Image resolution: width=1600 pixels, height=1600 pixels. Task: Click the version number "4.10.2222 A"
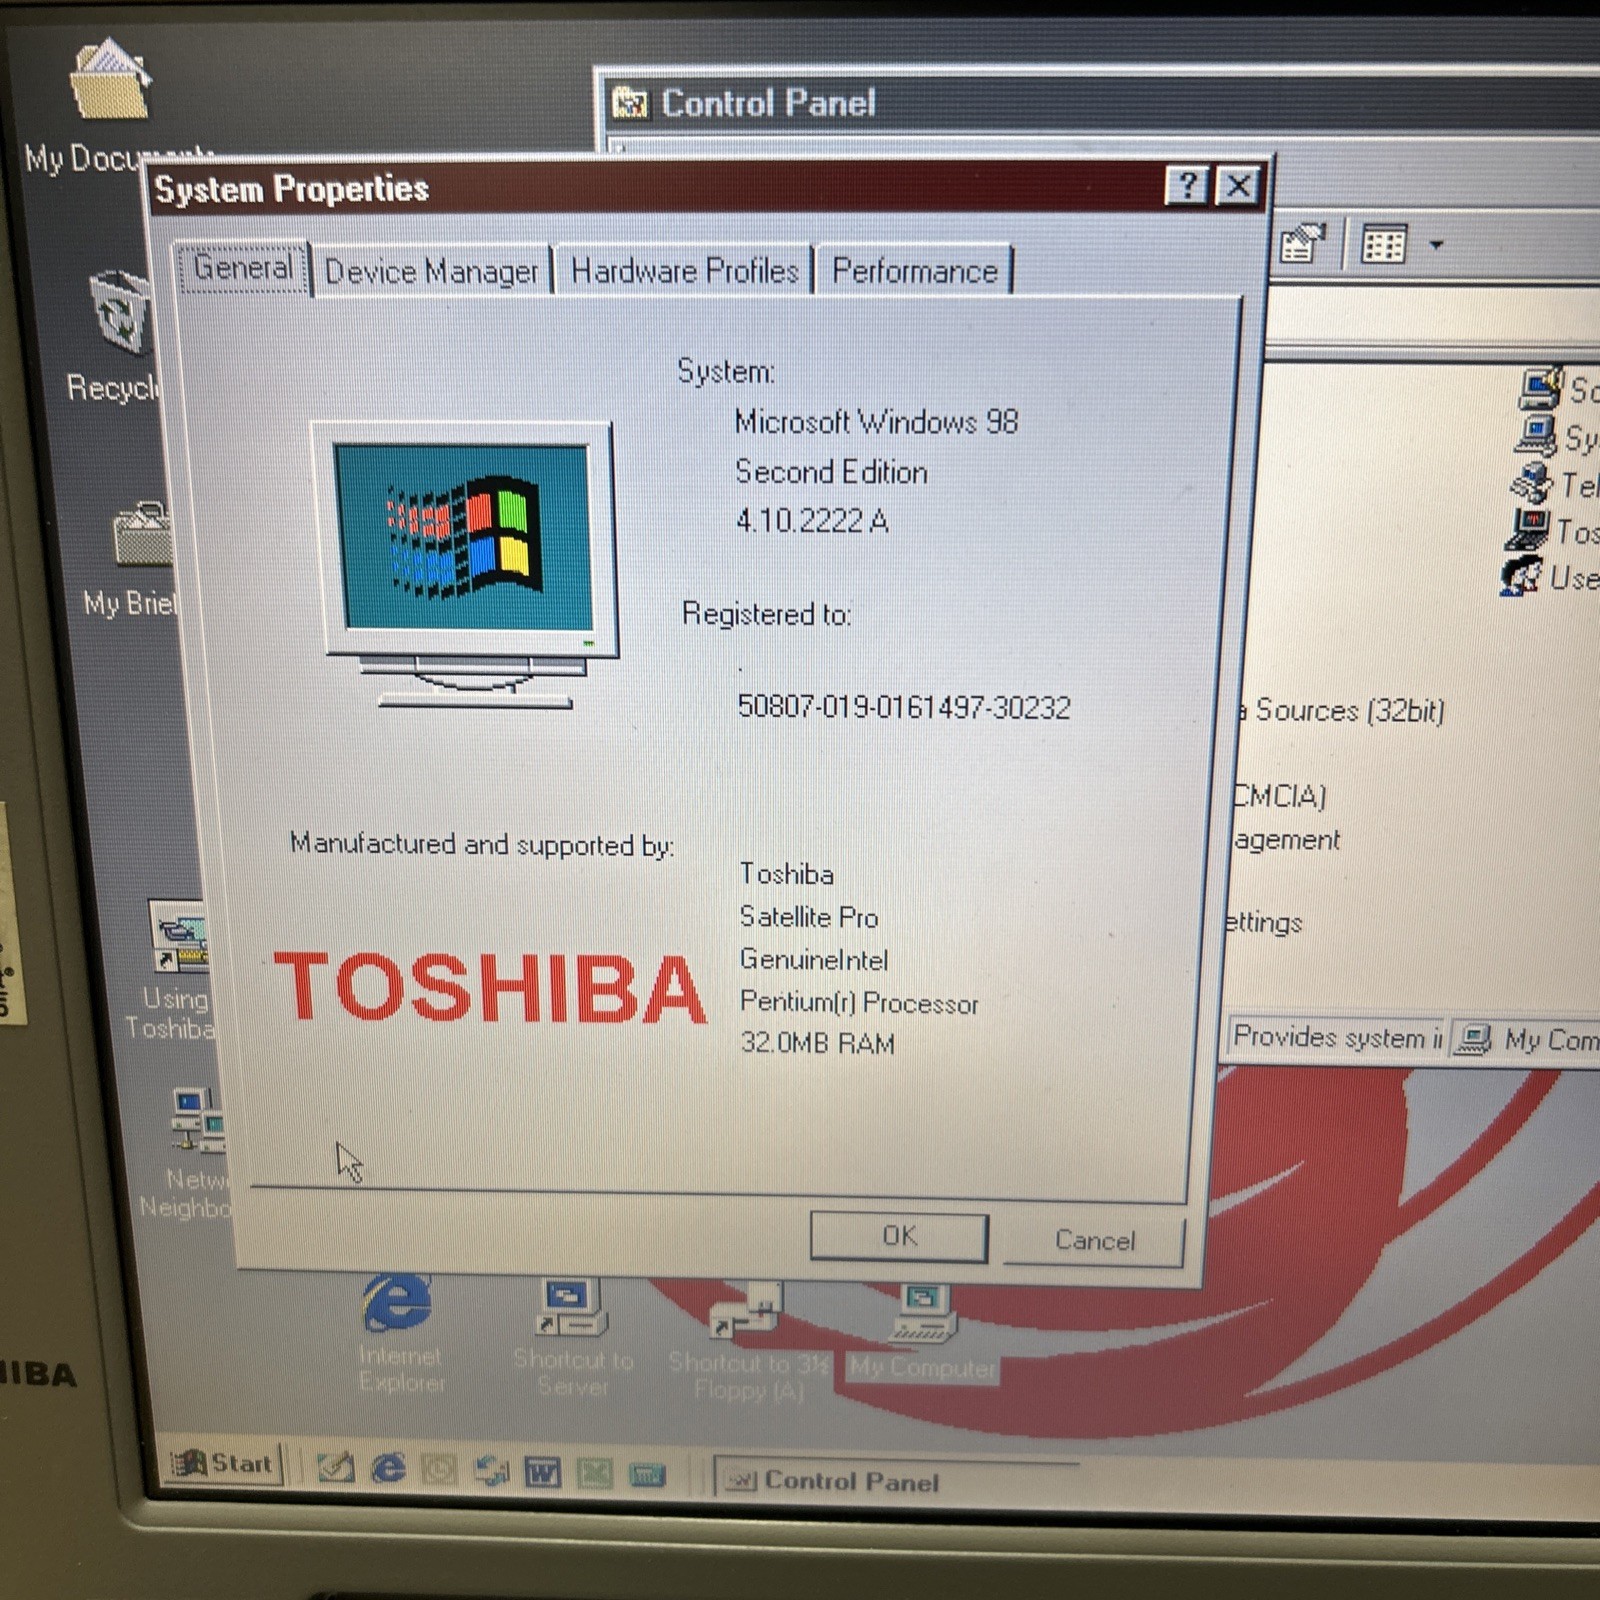click(812, 520)
